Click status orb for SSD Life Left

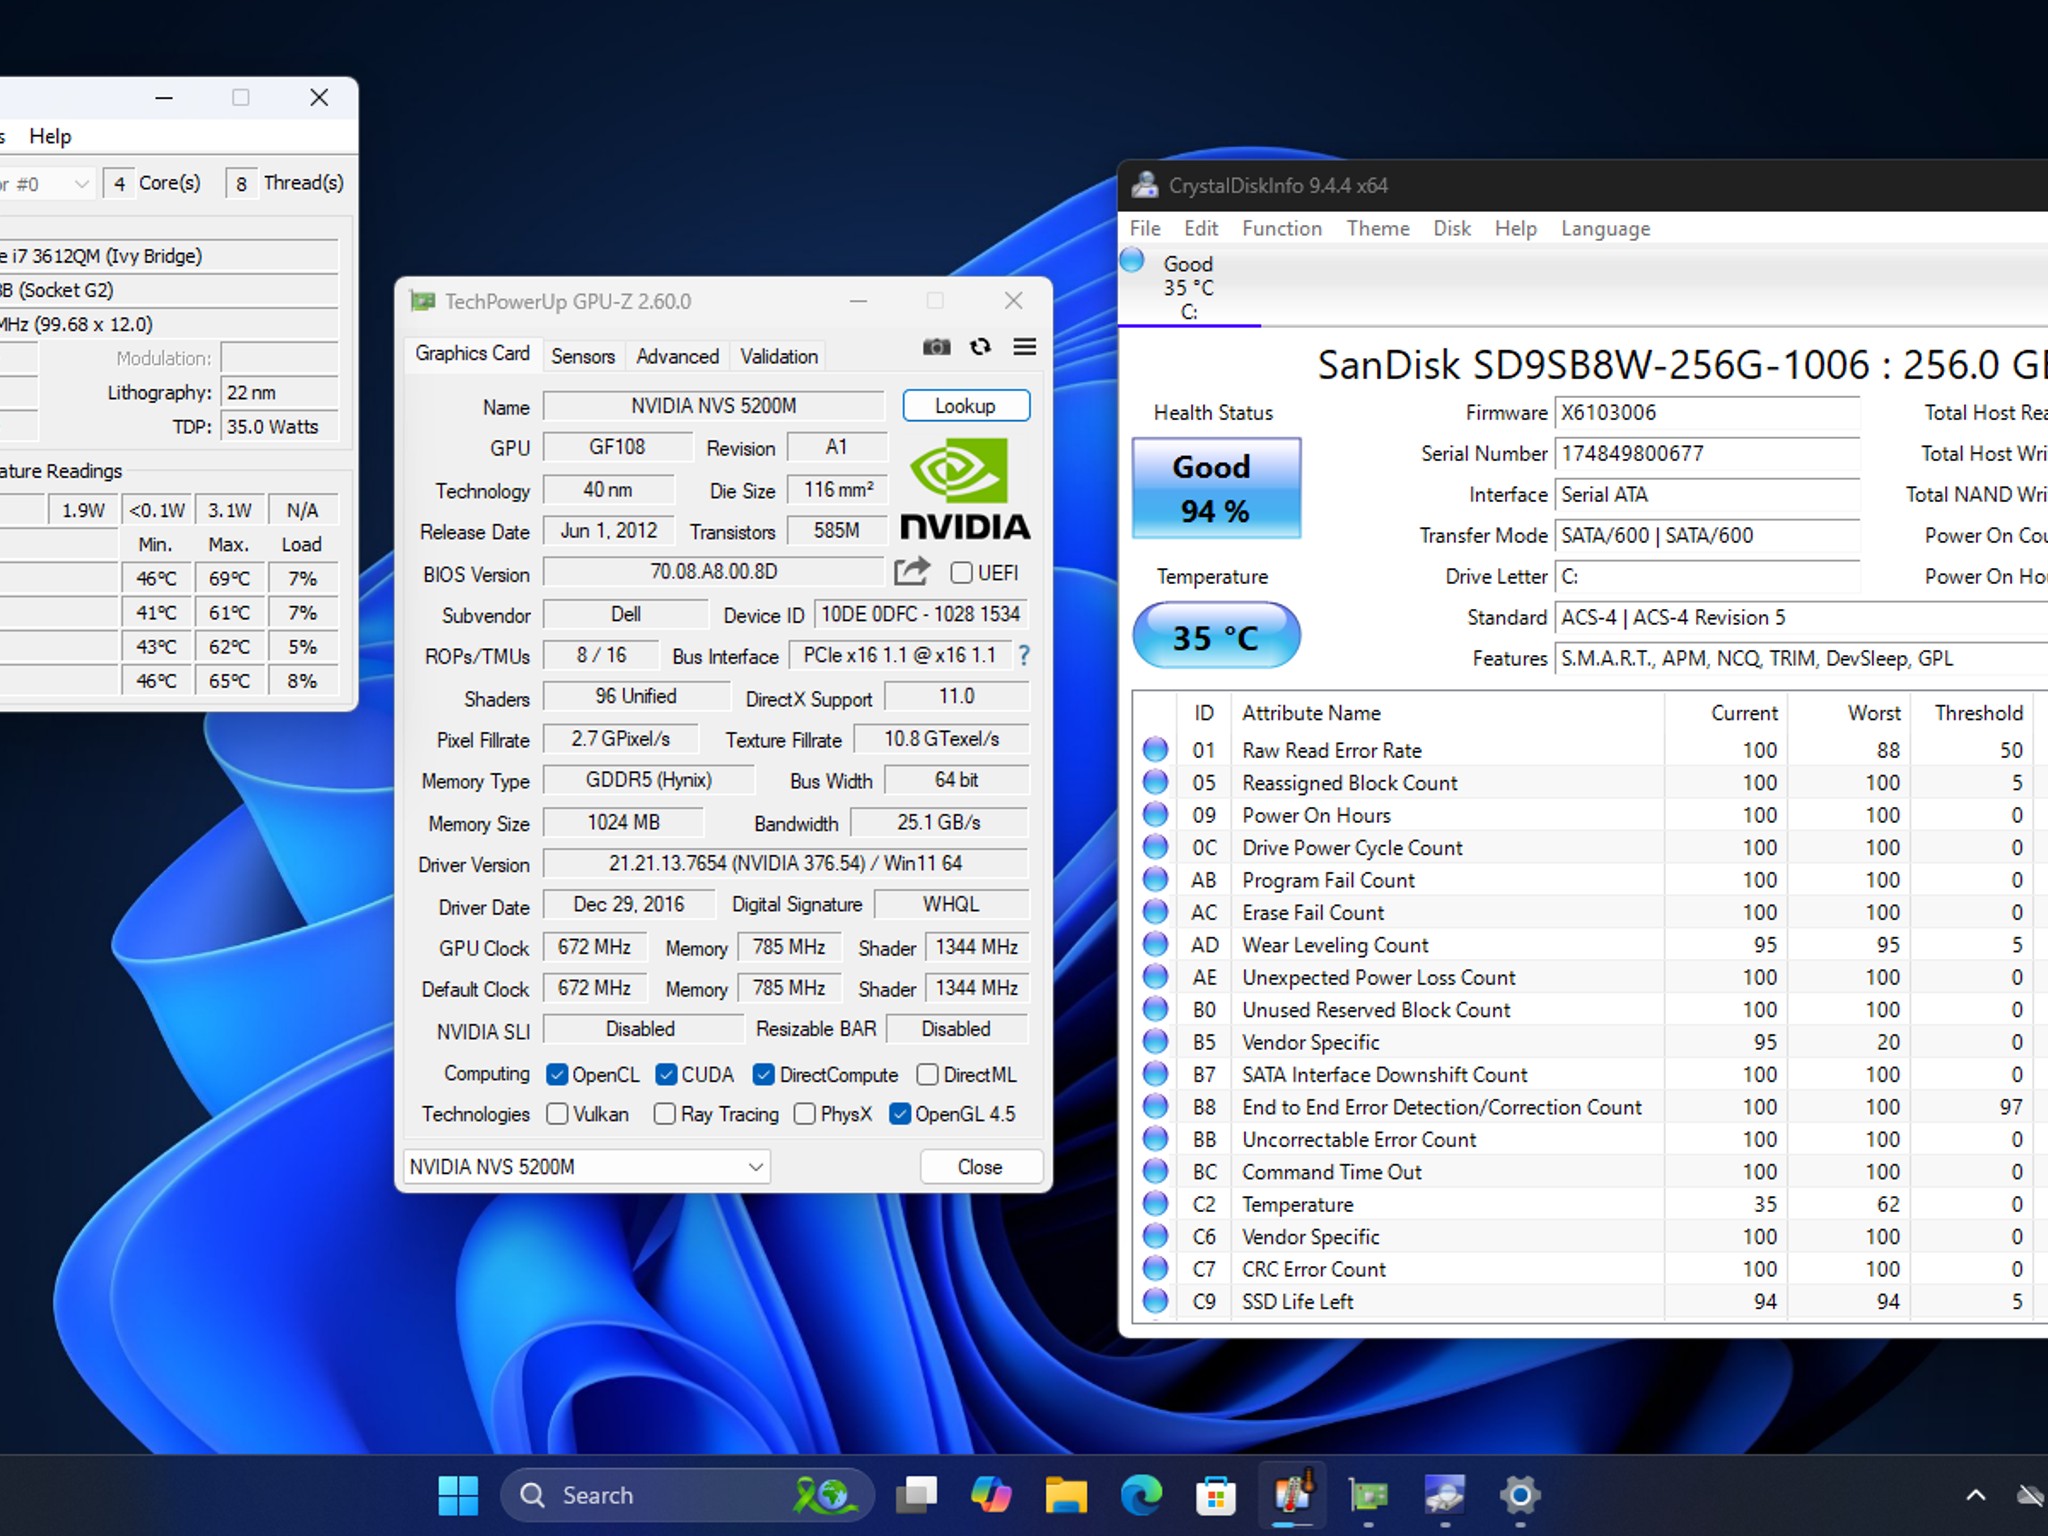[x=1155, y=1301]
